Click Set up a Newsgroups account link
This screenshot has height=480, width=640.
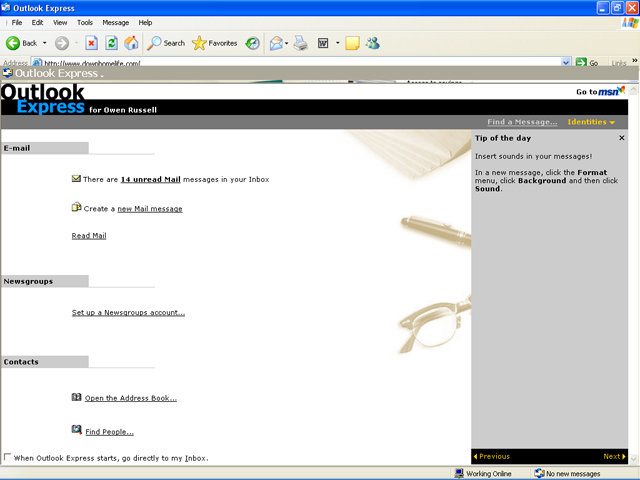pos(128,312)
